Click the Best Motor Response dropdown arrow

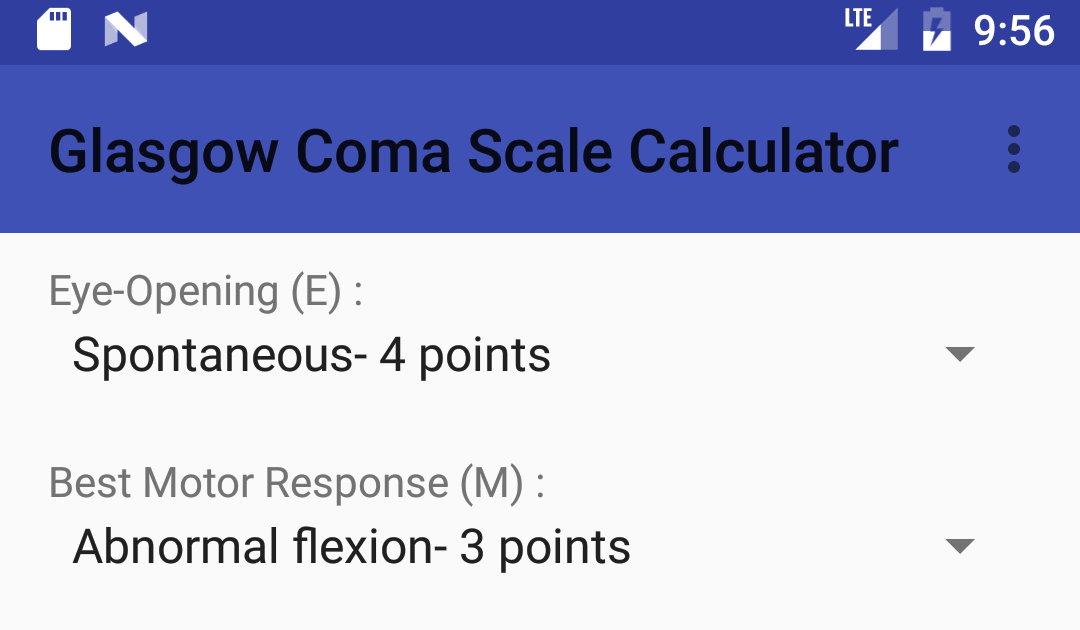click(x=960, y=546)
